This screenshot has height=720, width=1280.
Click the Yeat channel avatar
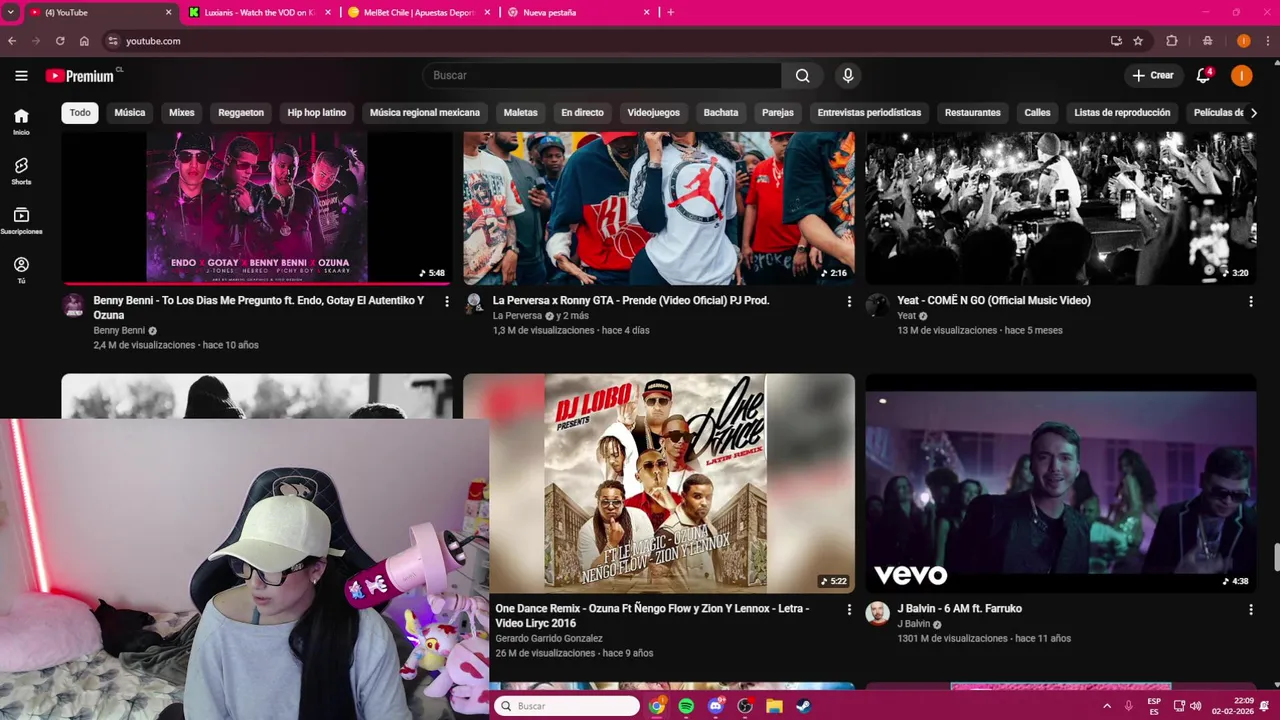tap(877, 305)
